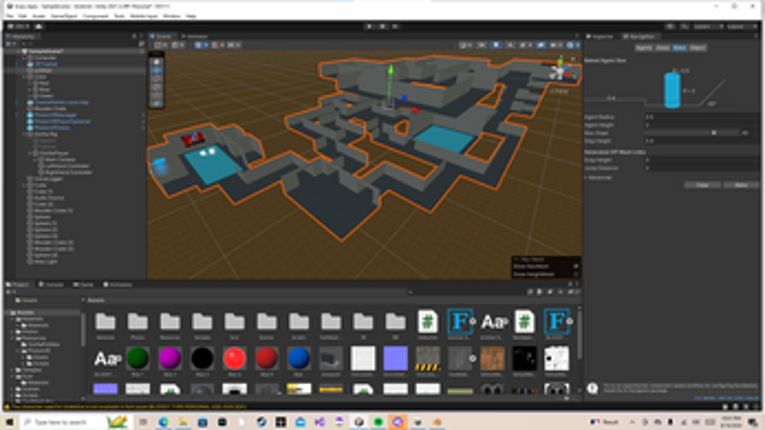Click the orientation gizmo in Scene view
Viewport: 765px width, 430px height.
tap(560, 70)
